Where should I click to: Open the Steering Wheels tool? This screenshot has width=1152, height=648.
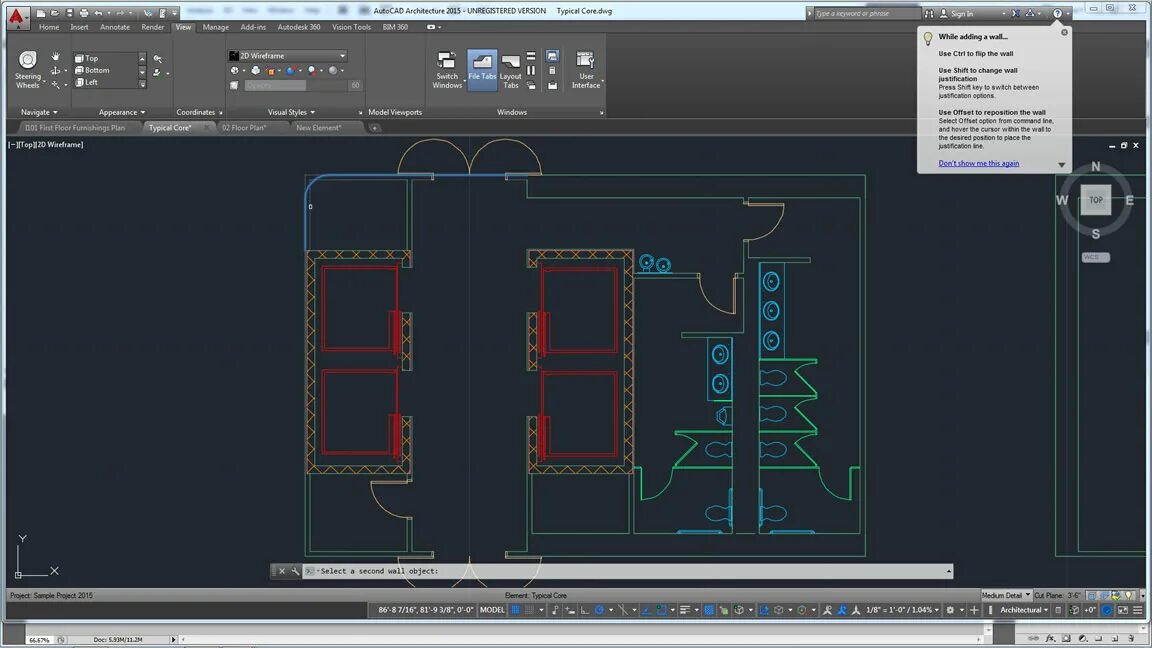(x=27, y=70)
